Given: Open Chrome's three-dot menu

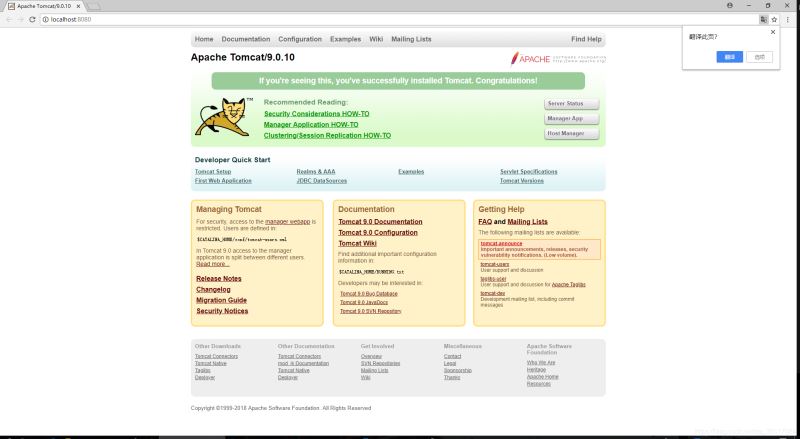Looking at the screenshot, I should click(x=788, y=19).
